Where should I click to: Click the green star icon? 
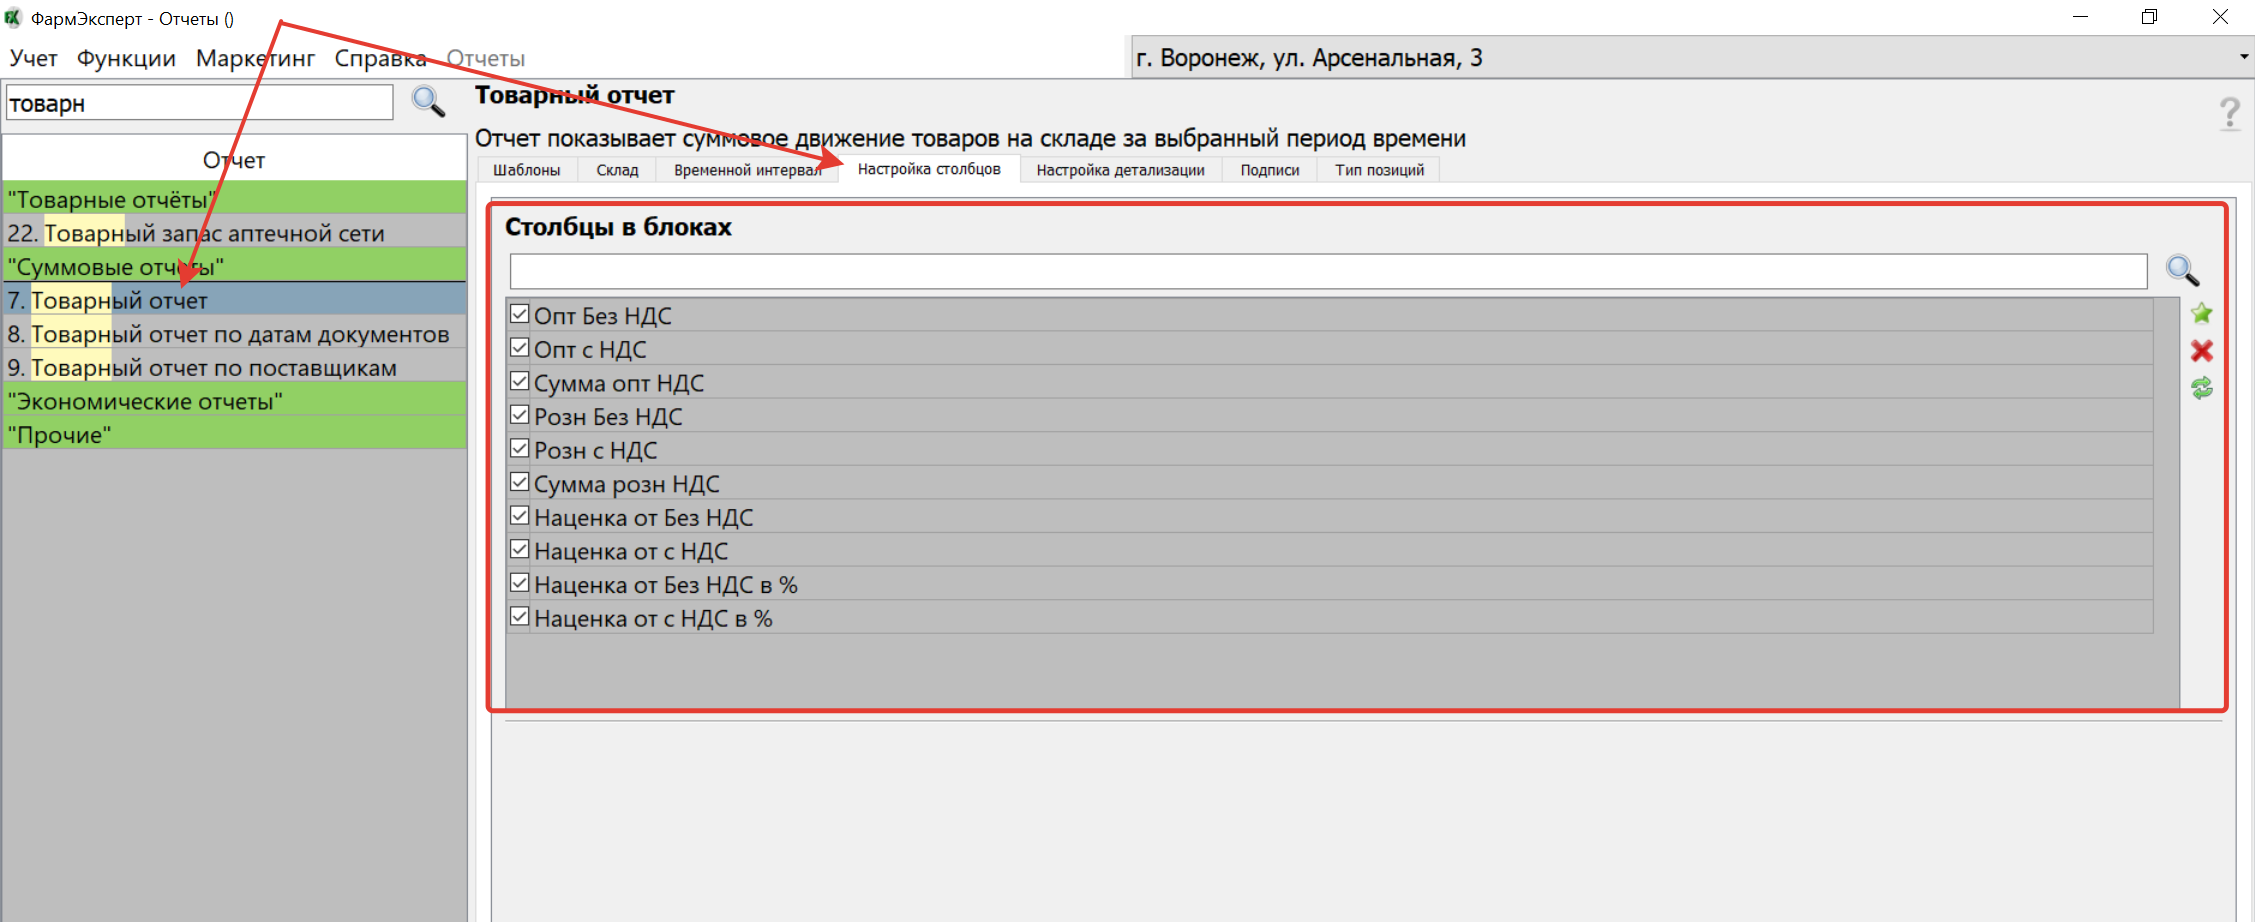[2201, 314]
